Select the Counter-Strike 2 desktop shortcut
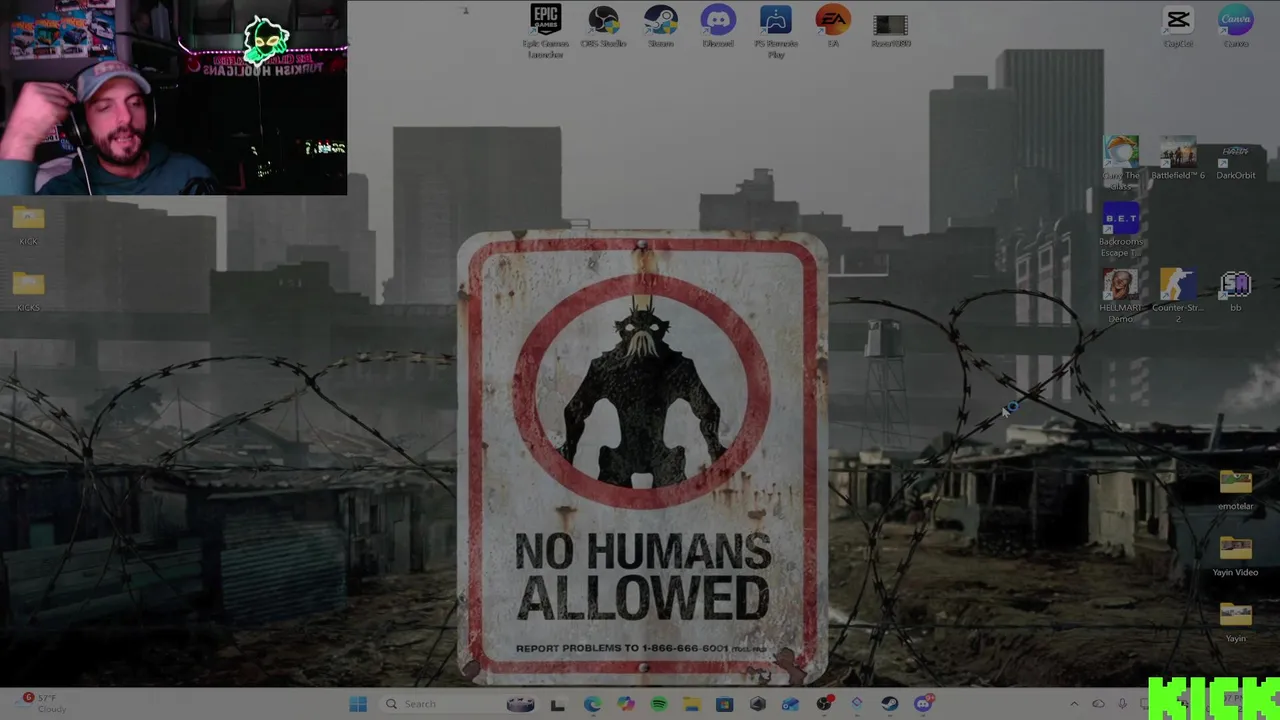1280x720 pixels. pyautogui.click(x=1178, y=295)
